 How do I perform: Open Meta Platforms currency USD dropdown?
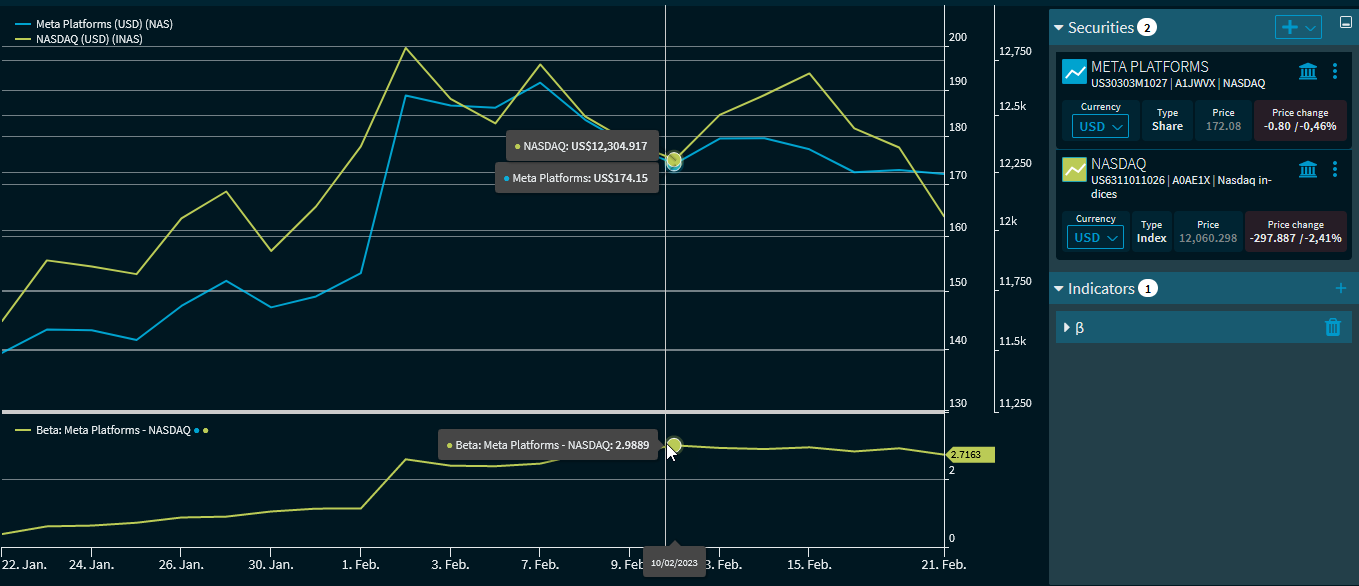coord(1100,126)
